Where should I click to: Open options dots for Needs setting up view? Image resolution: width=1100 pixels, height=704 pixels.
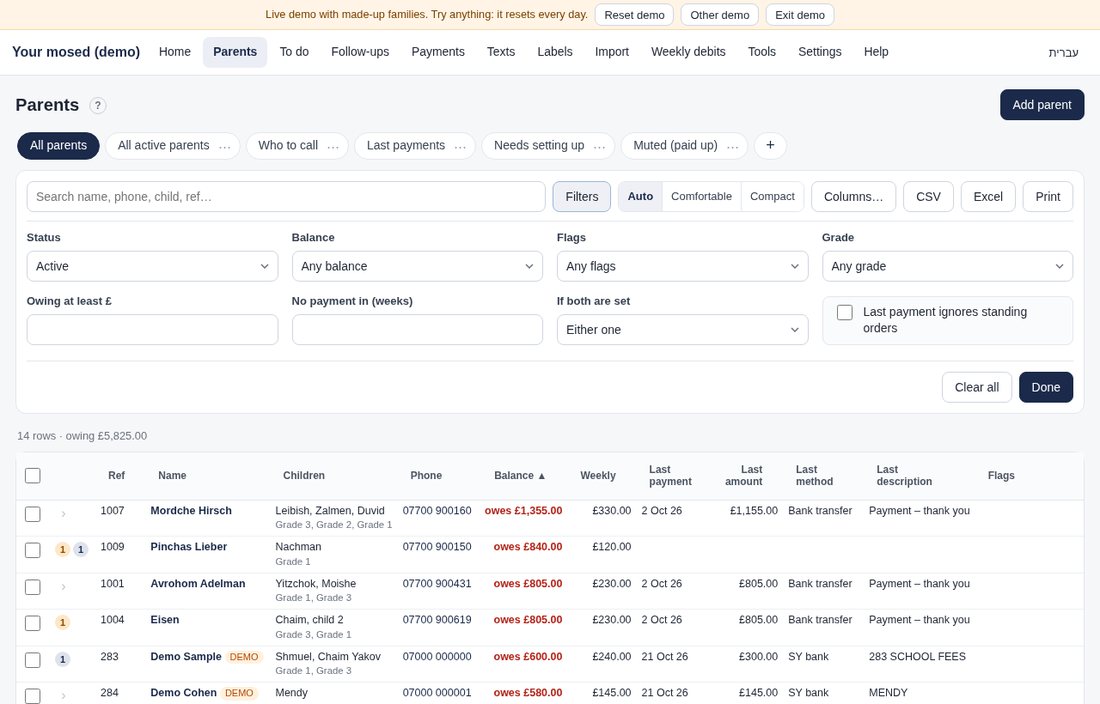[599, 146]
